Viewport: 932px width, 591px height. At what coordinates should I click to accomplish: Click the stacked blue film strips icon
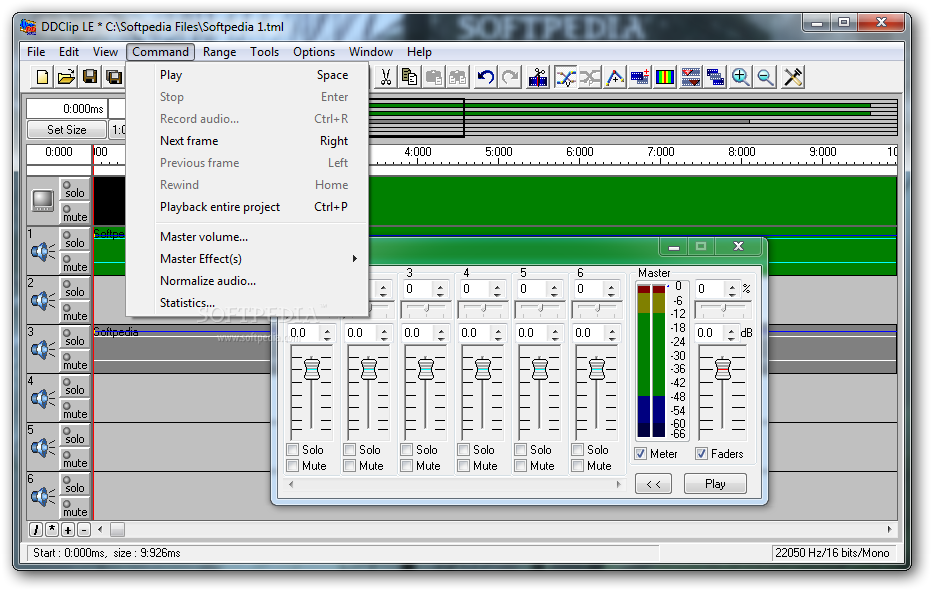click(715, 77)
